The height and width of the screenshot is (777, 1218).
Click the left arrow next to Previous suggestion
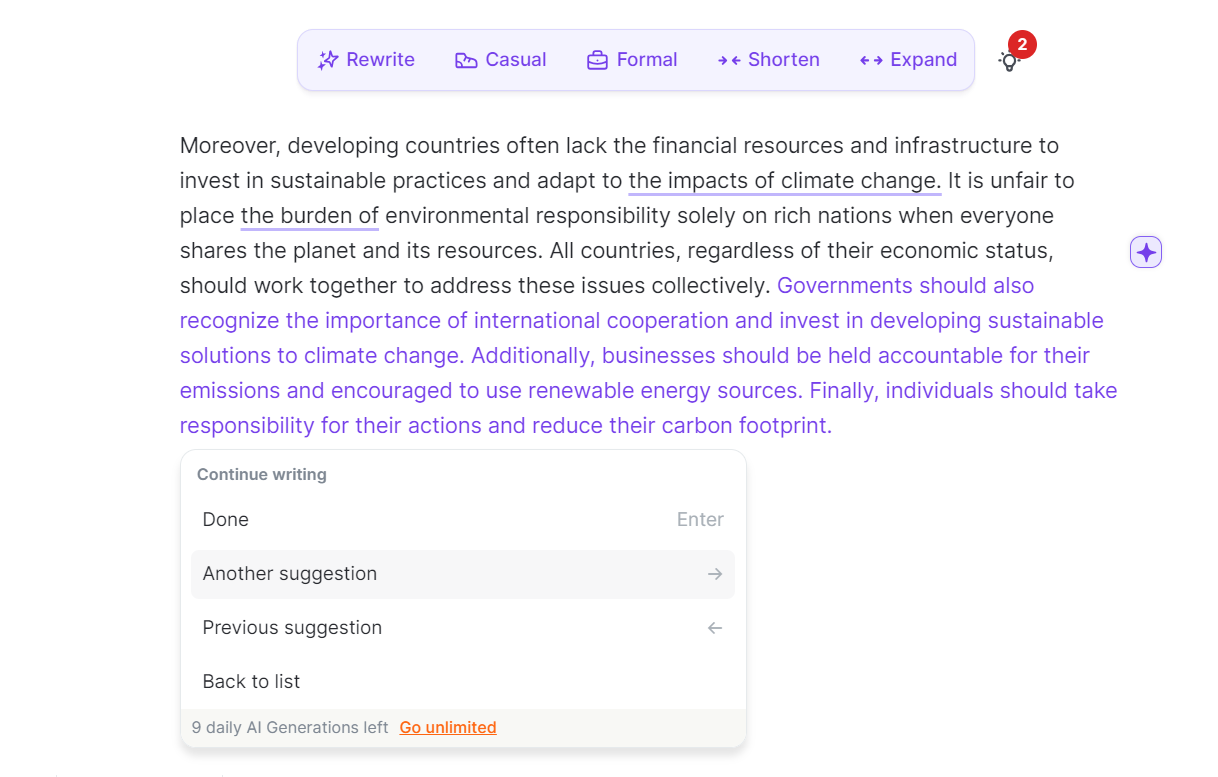point(714,628)
